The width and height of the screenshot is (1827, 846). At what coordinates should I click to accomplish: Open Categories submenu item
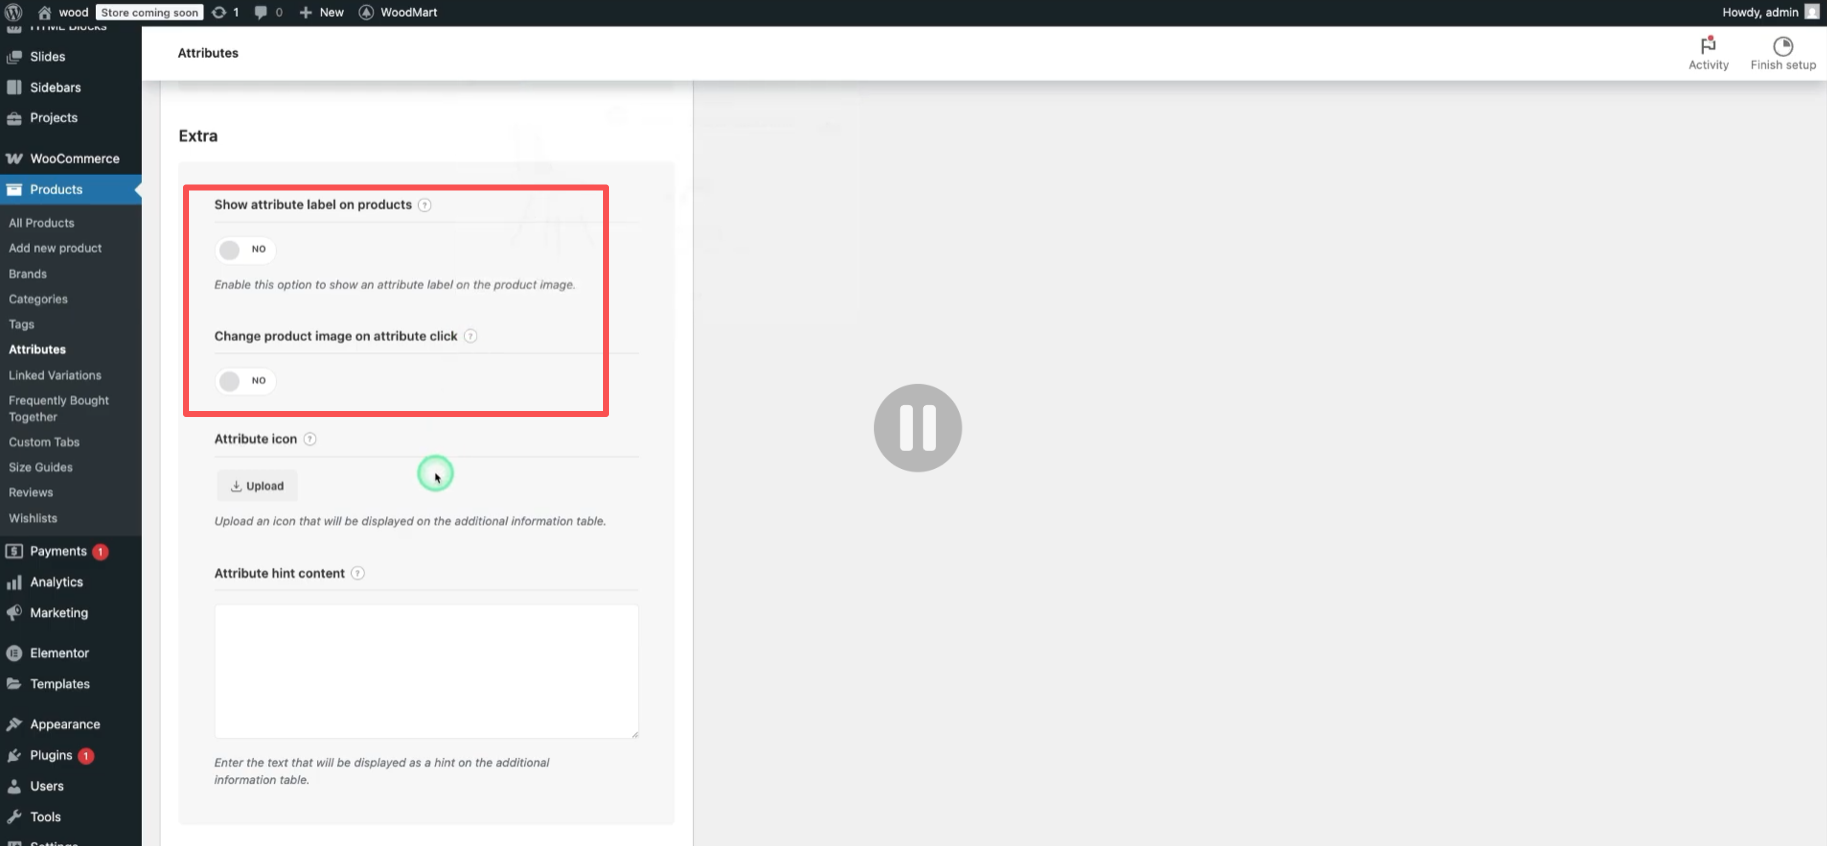[x=38, y=299]
